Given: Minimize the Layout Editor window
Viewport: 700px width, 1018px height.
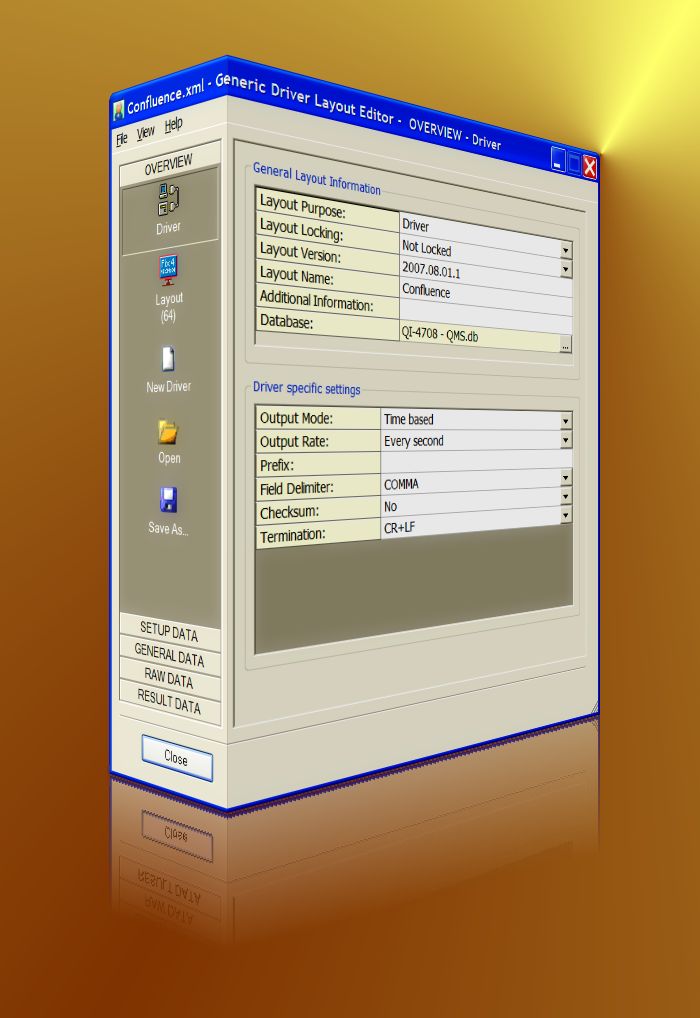Looking at the screenshot, I should click(x=558, y=159).
